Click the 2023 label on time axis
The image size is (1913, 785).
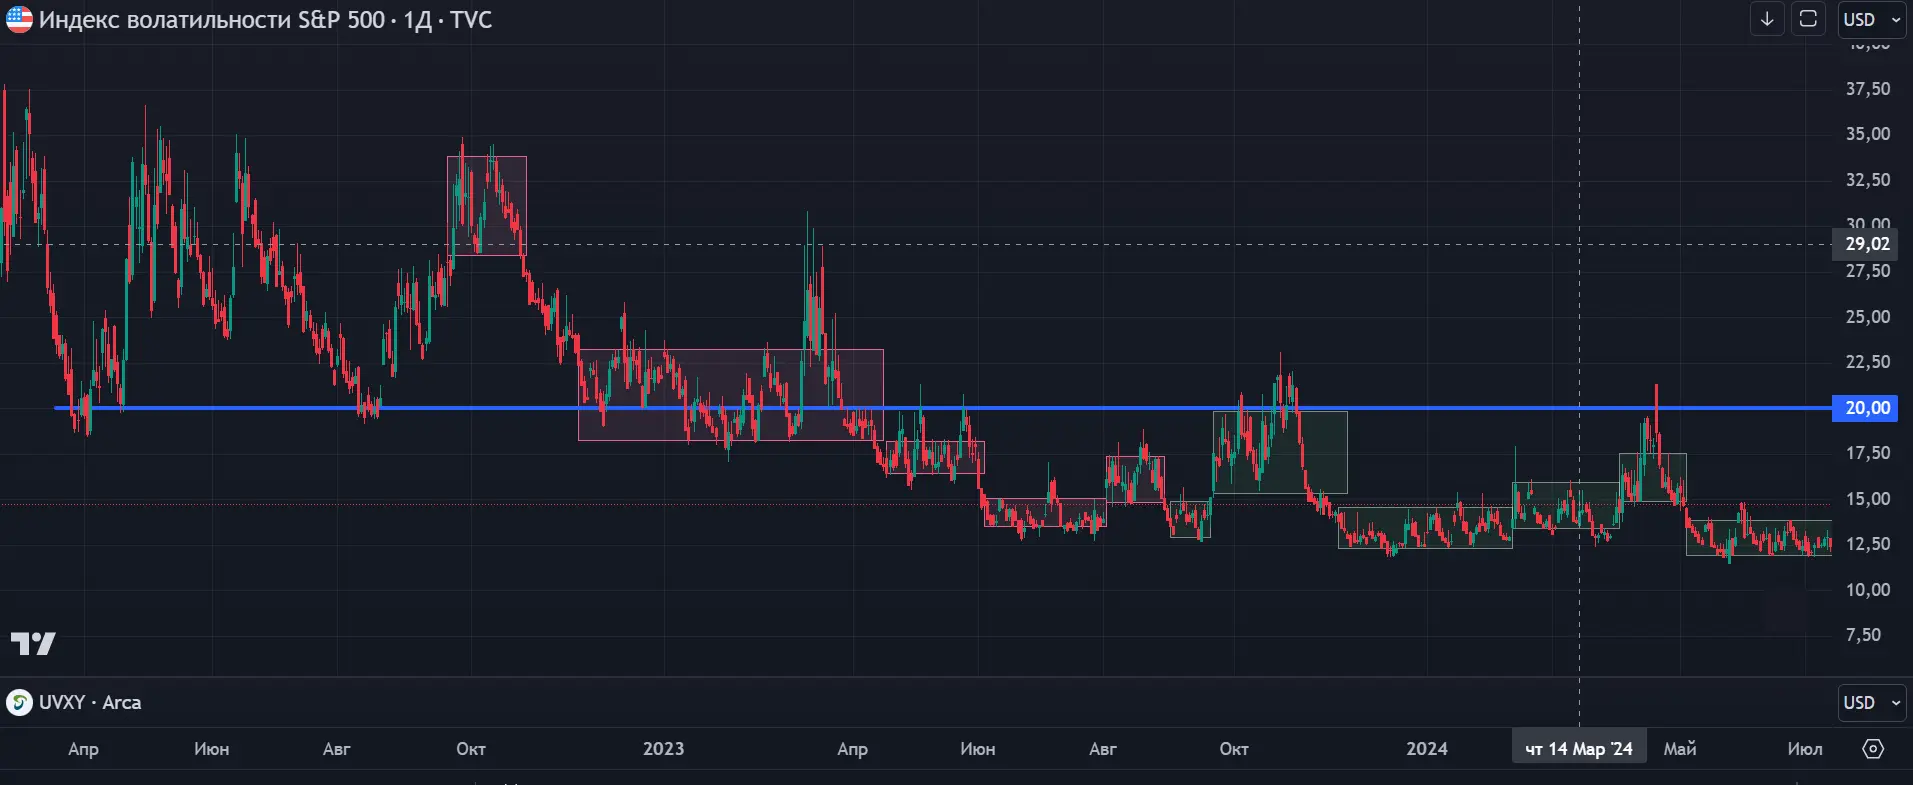[664, 748]
